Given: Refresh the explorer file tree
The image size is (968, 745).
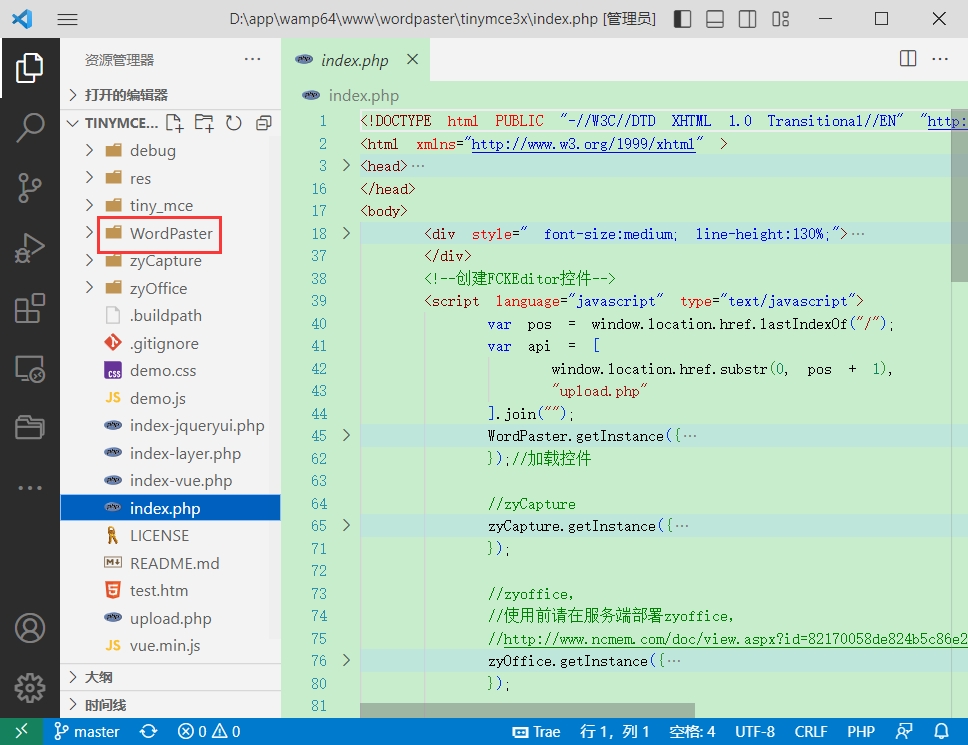Looking at the screenshot, I should click(234, 123).
